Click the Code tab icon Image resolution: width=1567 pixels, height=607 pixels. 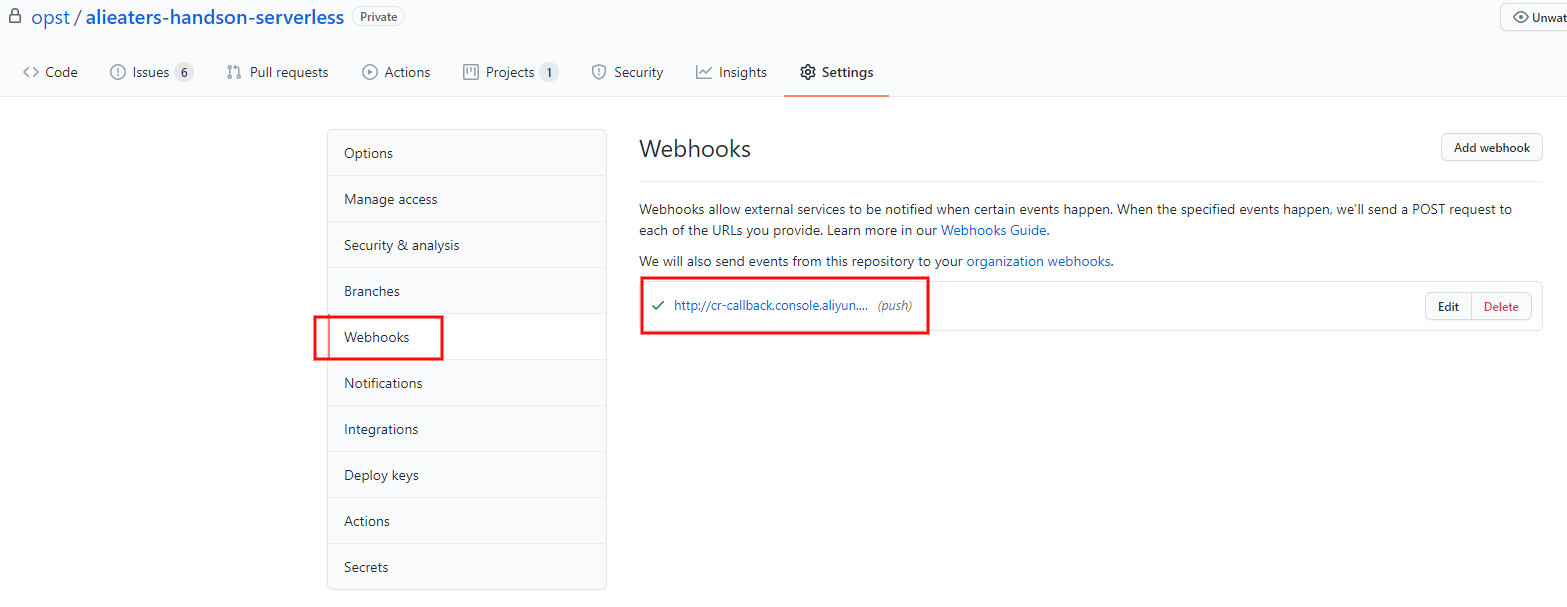tap(31, 72)
